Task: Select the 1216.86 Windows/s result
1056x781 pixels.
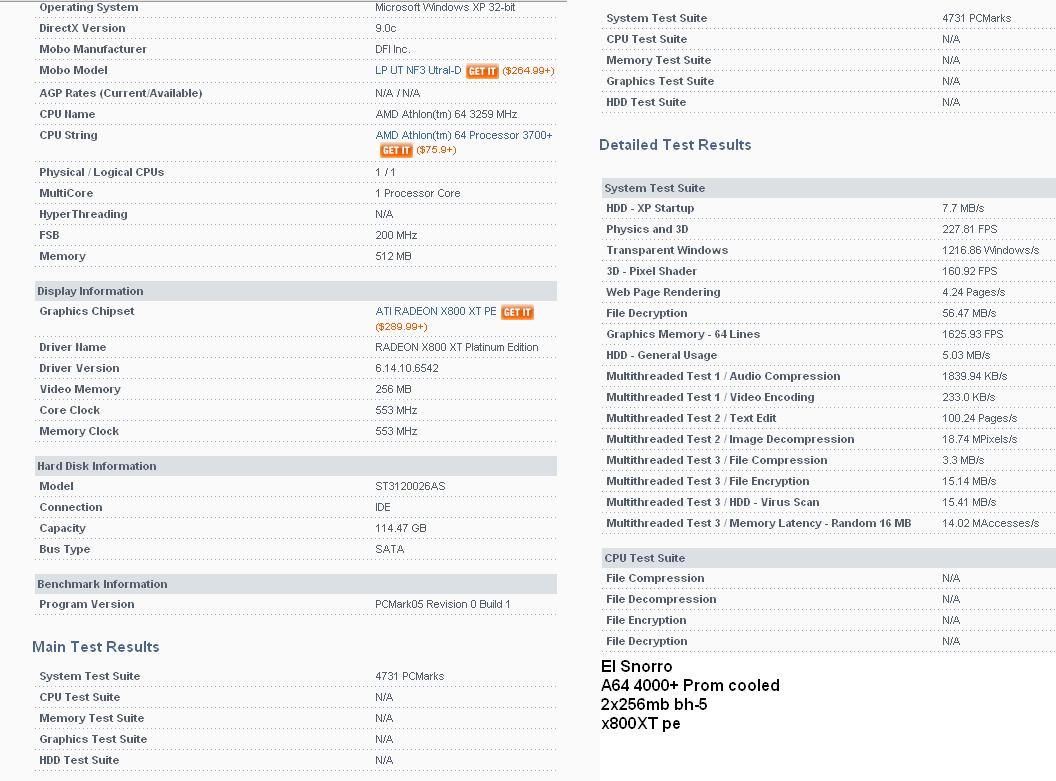Action: point(991,250)
